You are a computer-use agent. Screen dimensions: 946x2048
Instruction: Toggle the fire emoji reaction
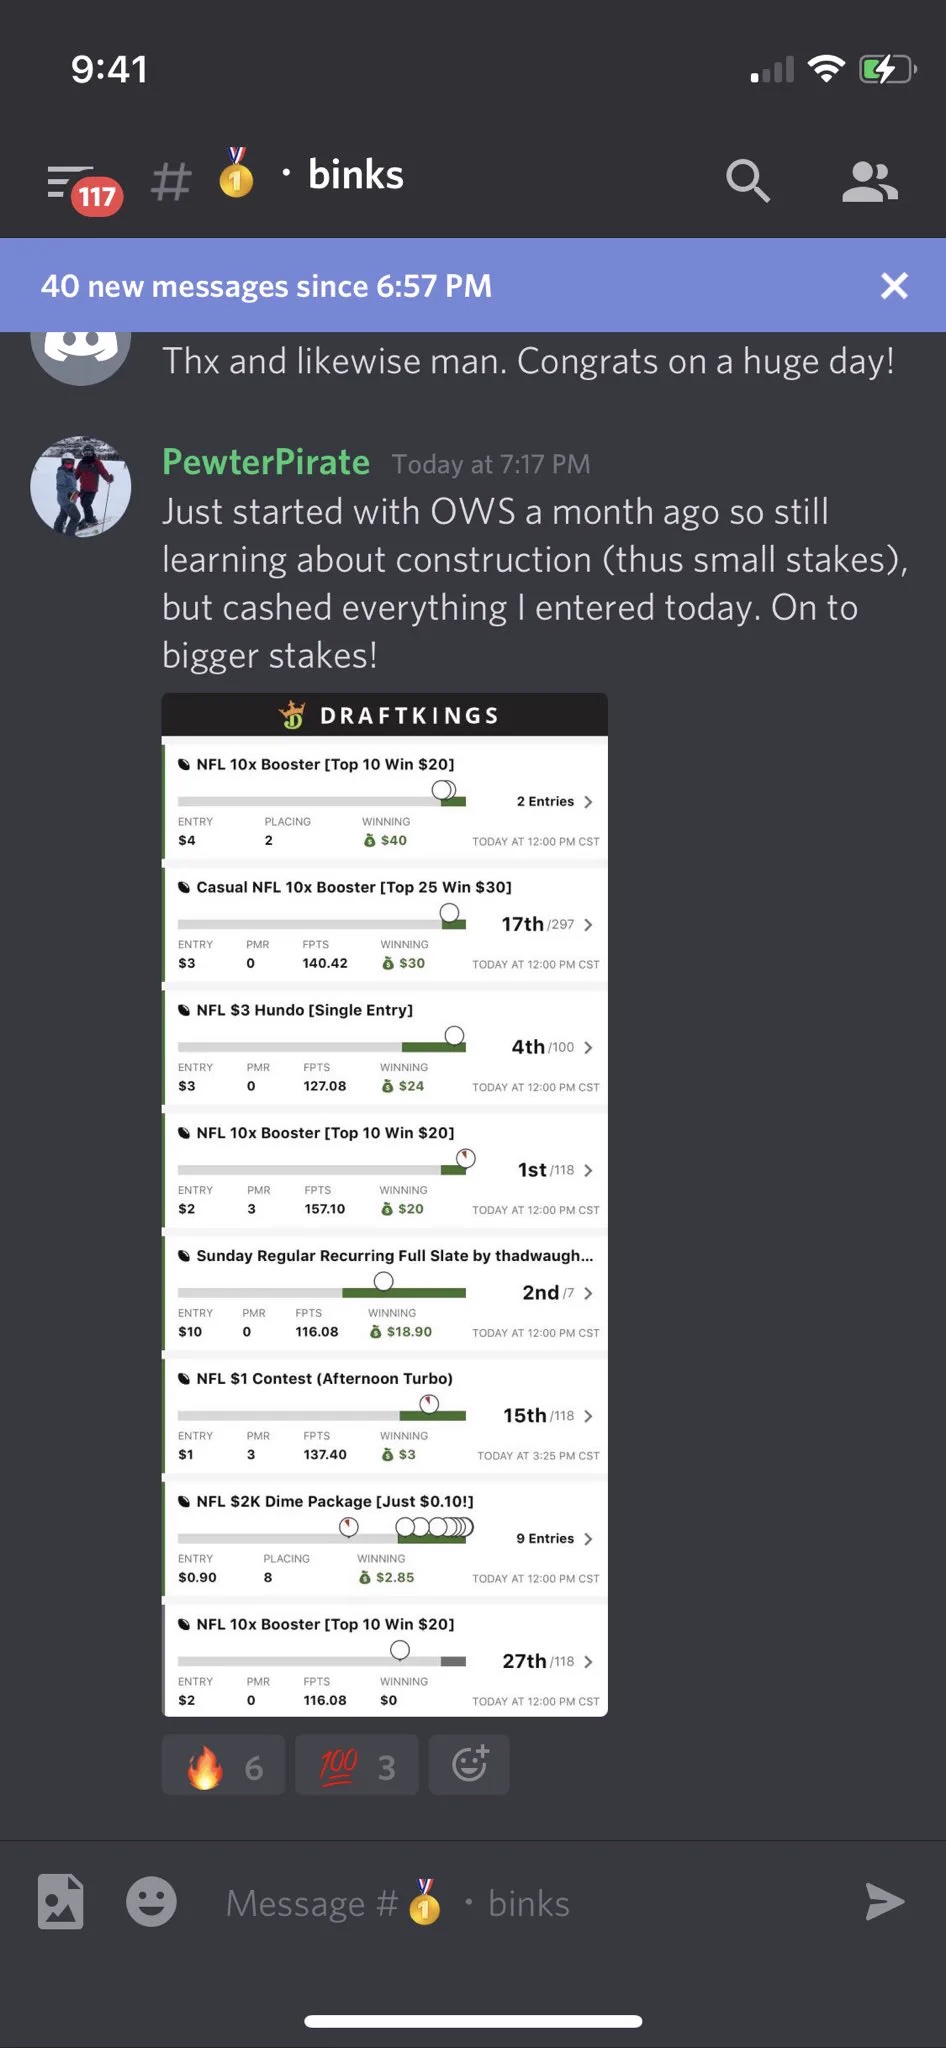[x=224, y=1765]
